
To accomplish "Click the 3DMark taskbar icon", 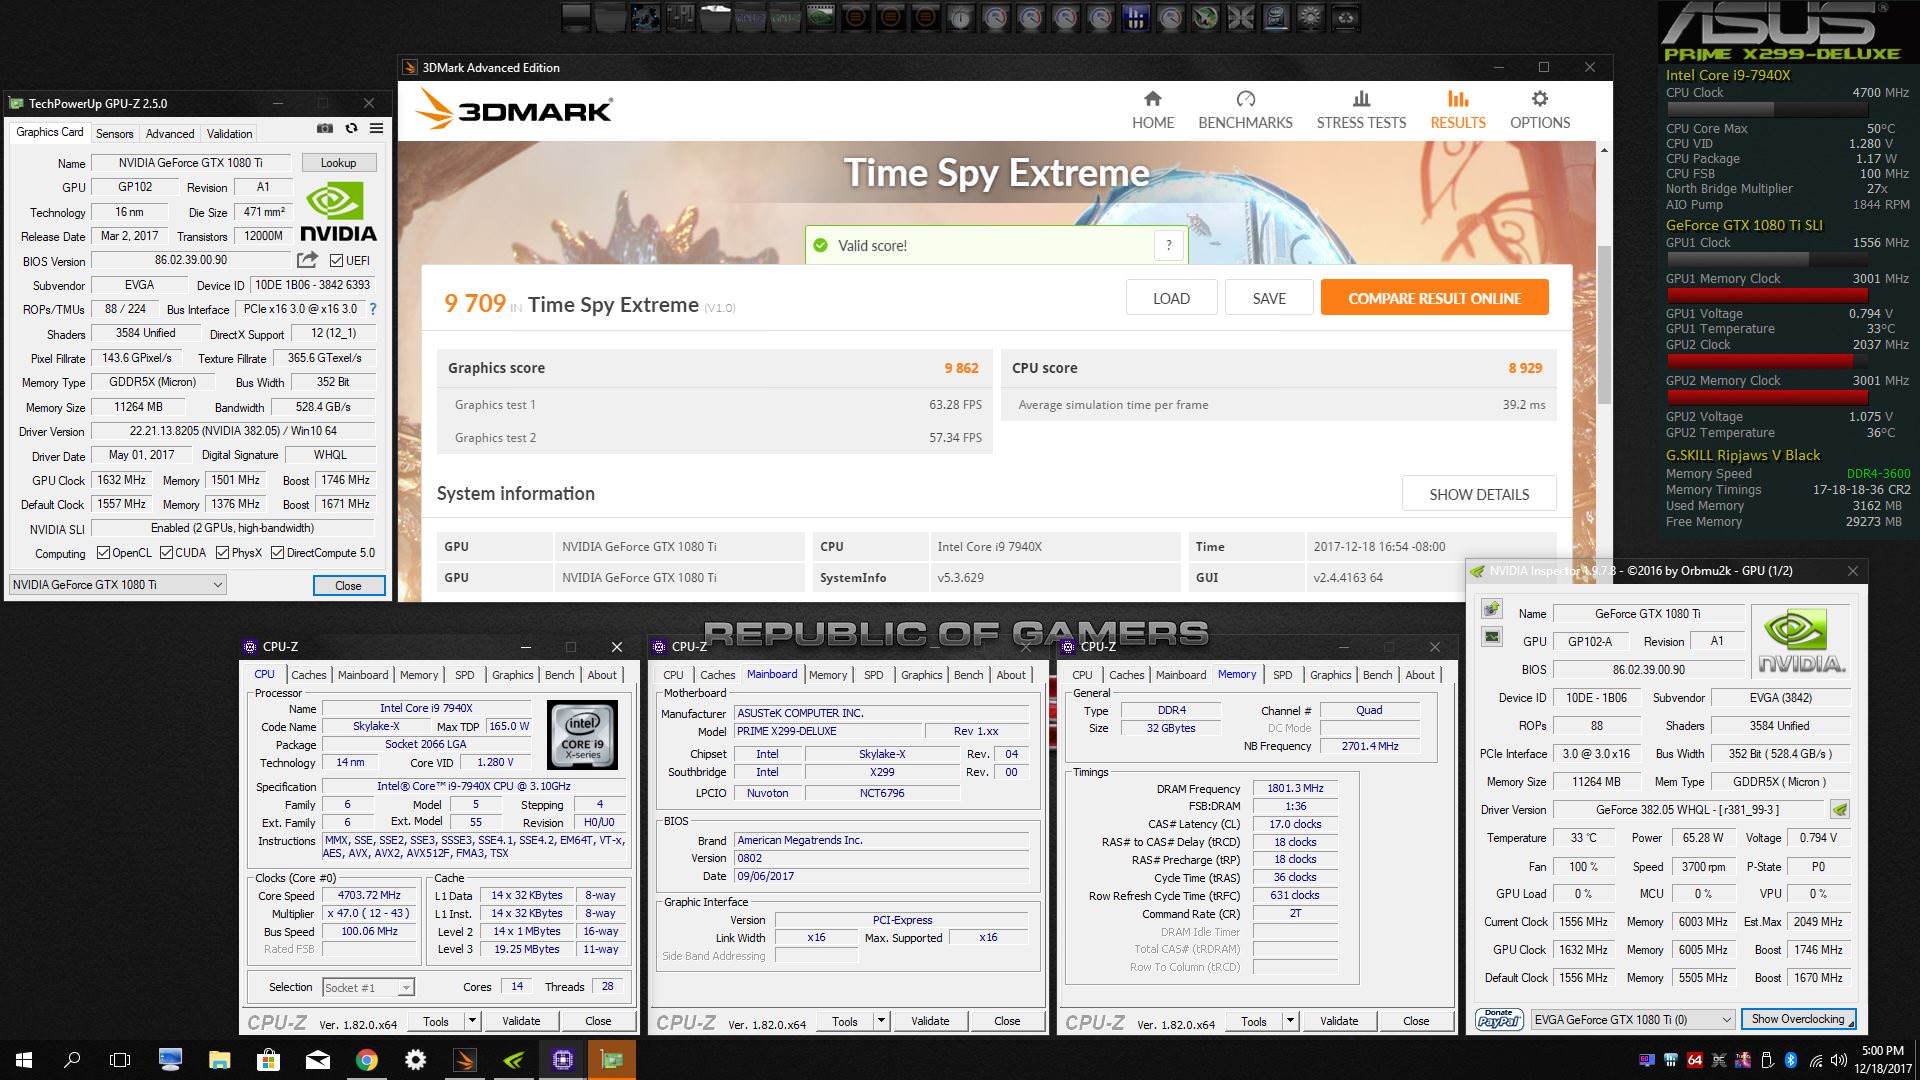I will pyautogui.click(x=465, y=1060).
